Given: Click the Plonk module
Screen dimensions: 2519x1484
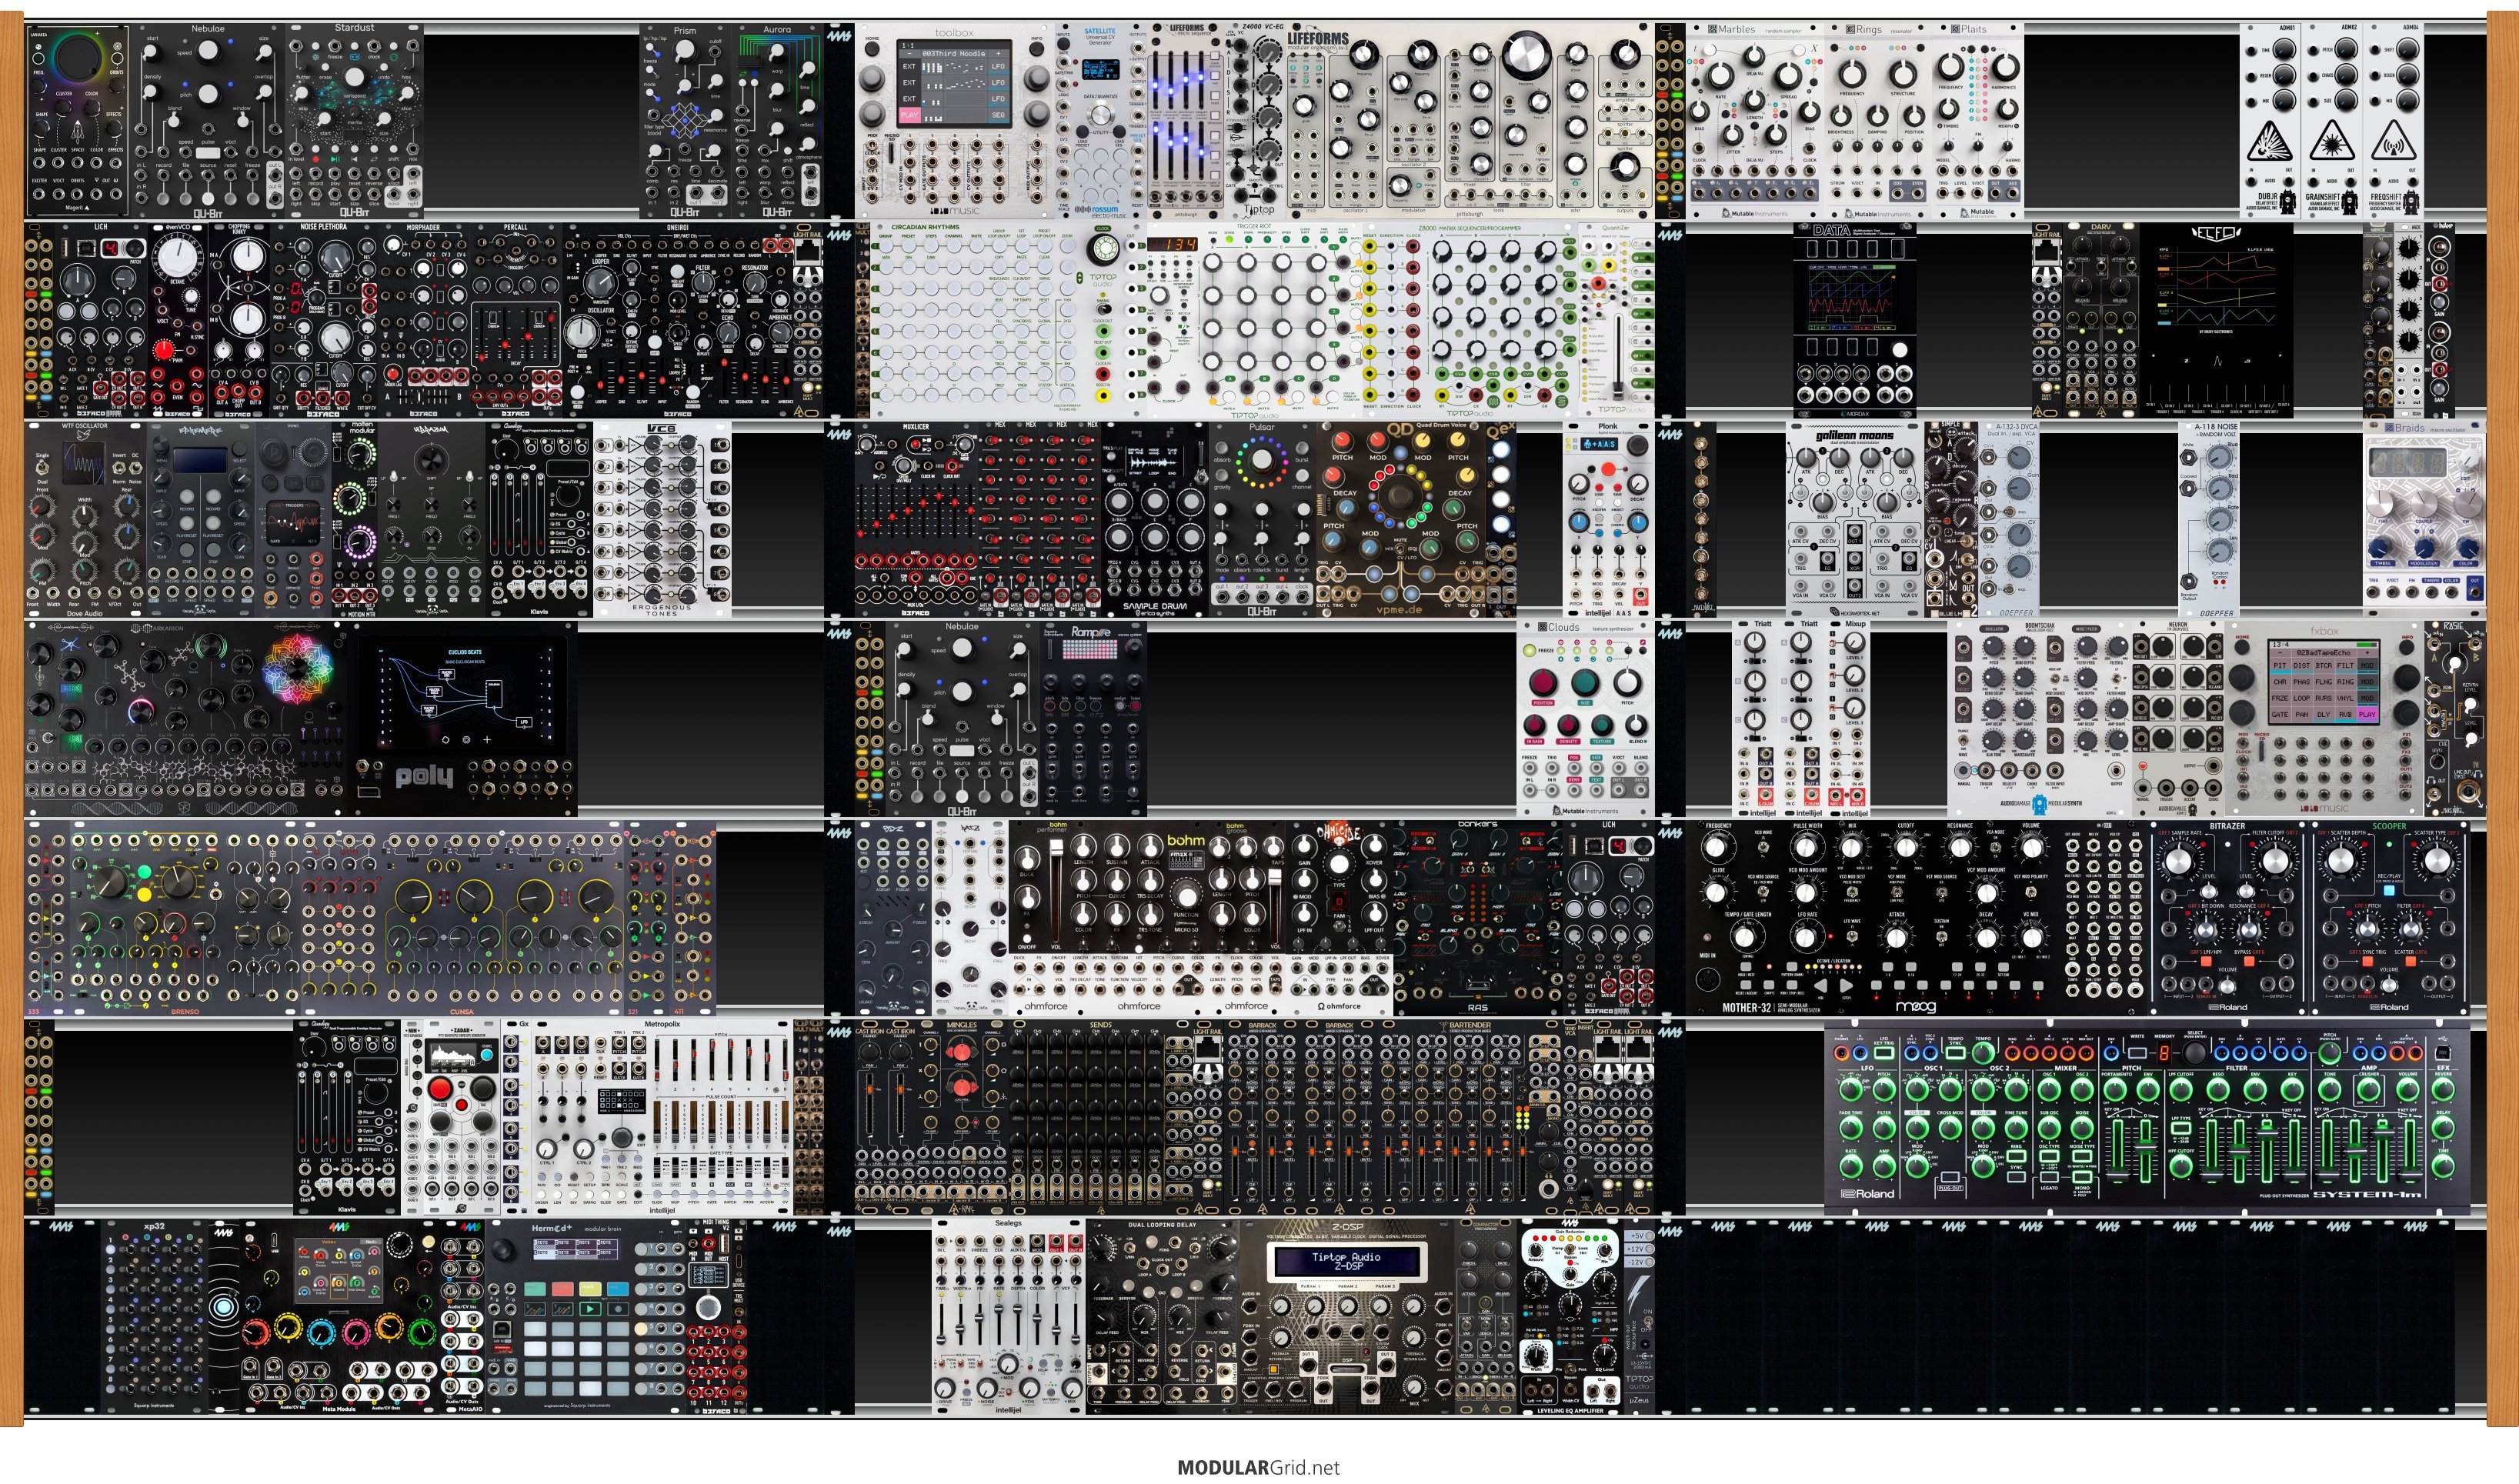Looking at the screenshot, I should [1608, 519].
